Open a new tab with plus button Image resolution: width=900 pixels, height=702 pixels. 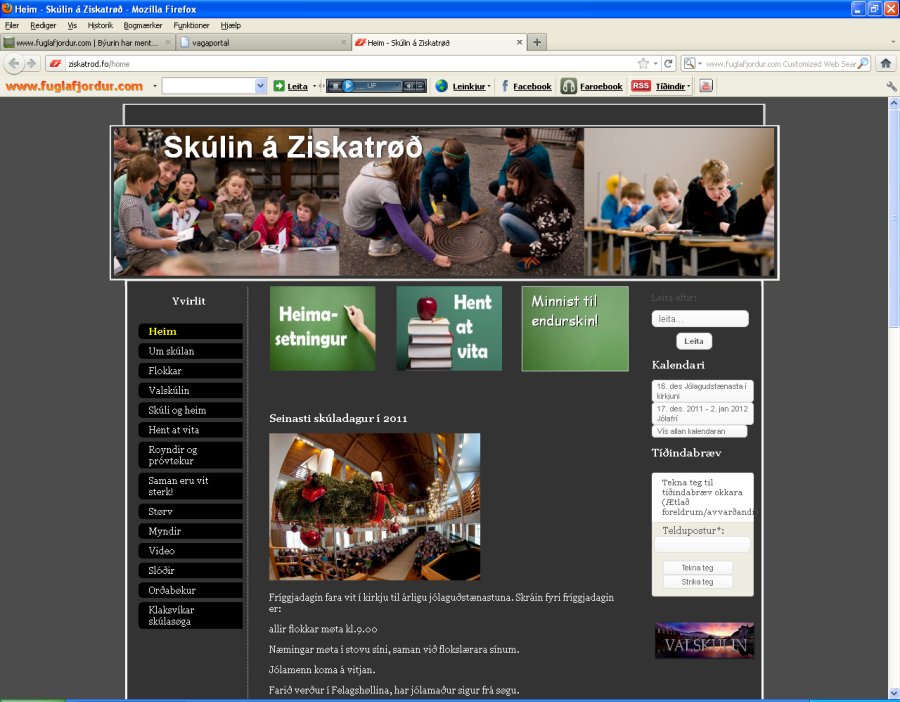(537, 42)
